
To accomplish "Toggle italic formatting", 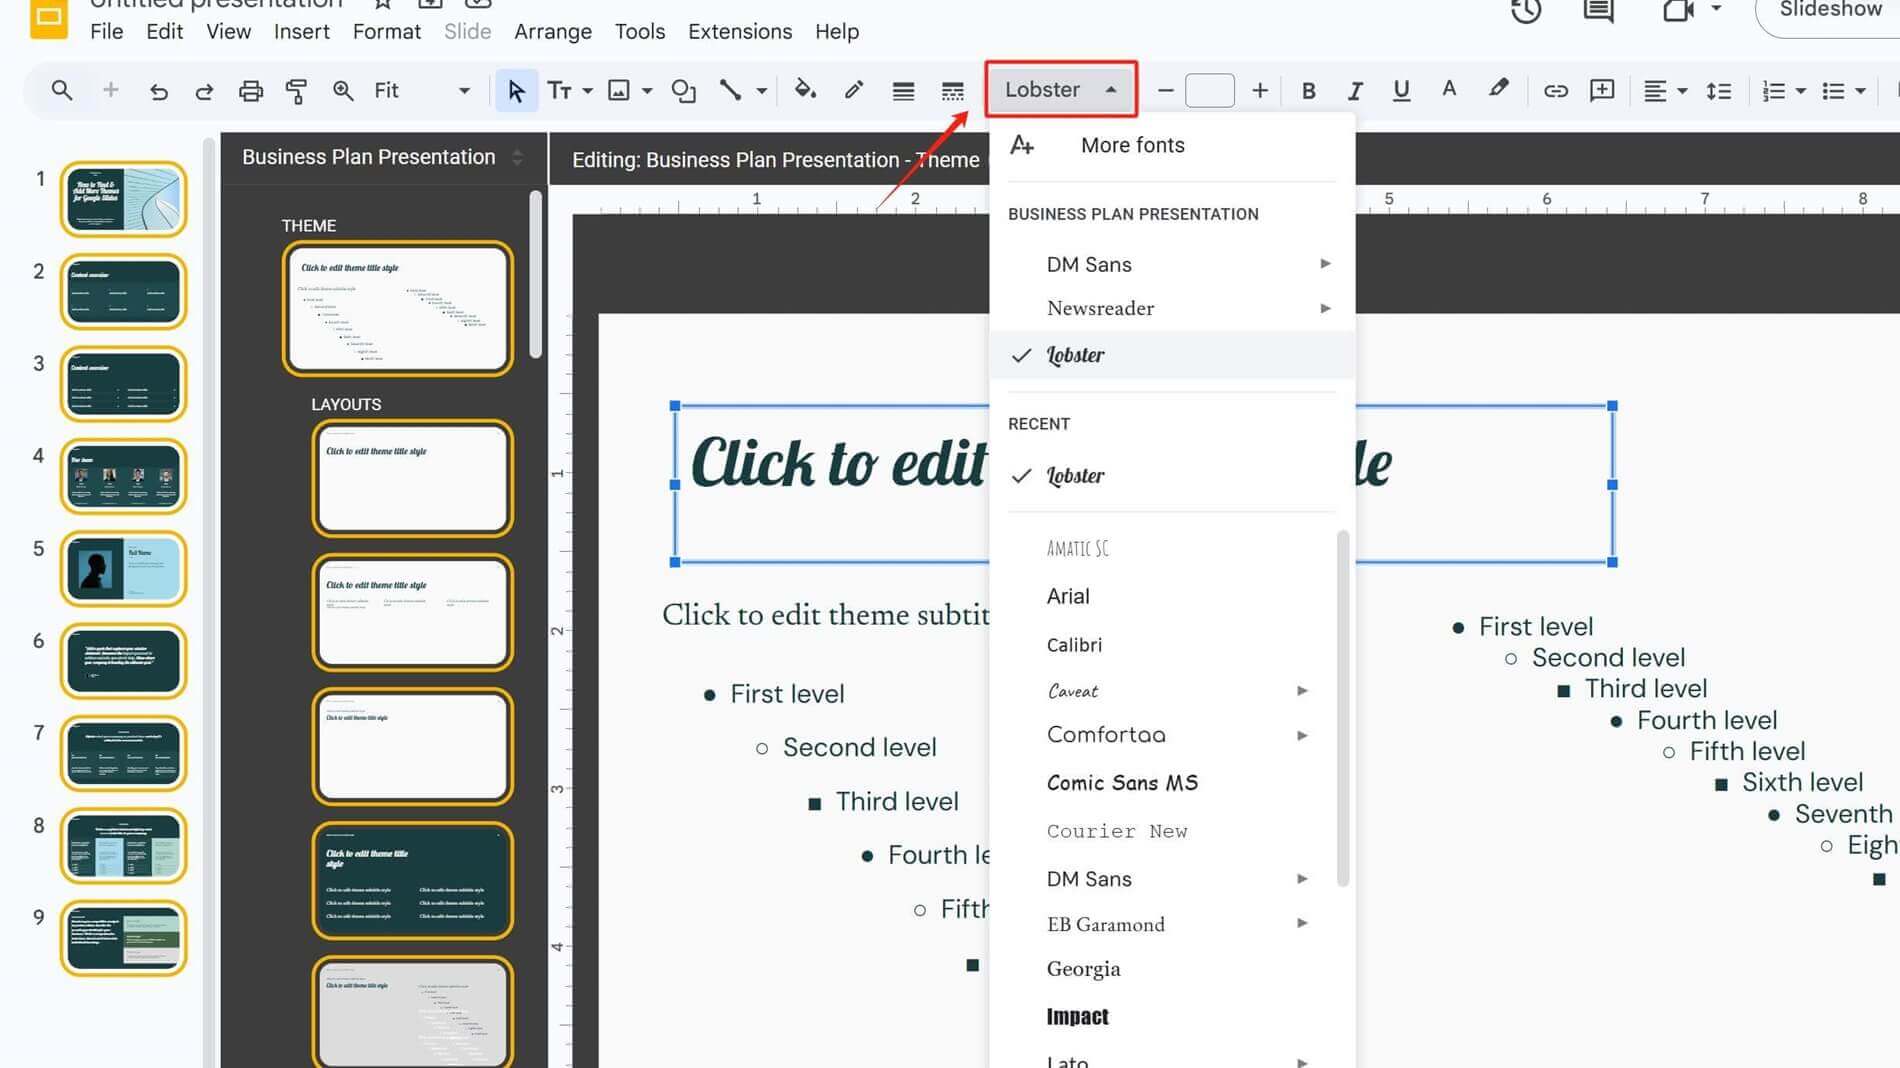I will pos(1354,91).
